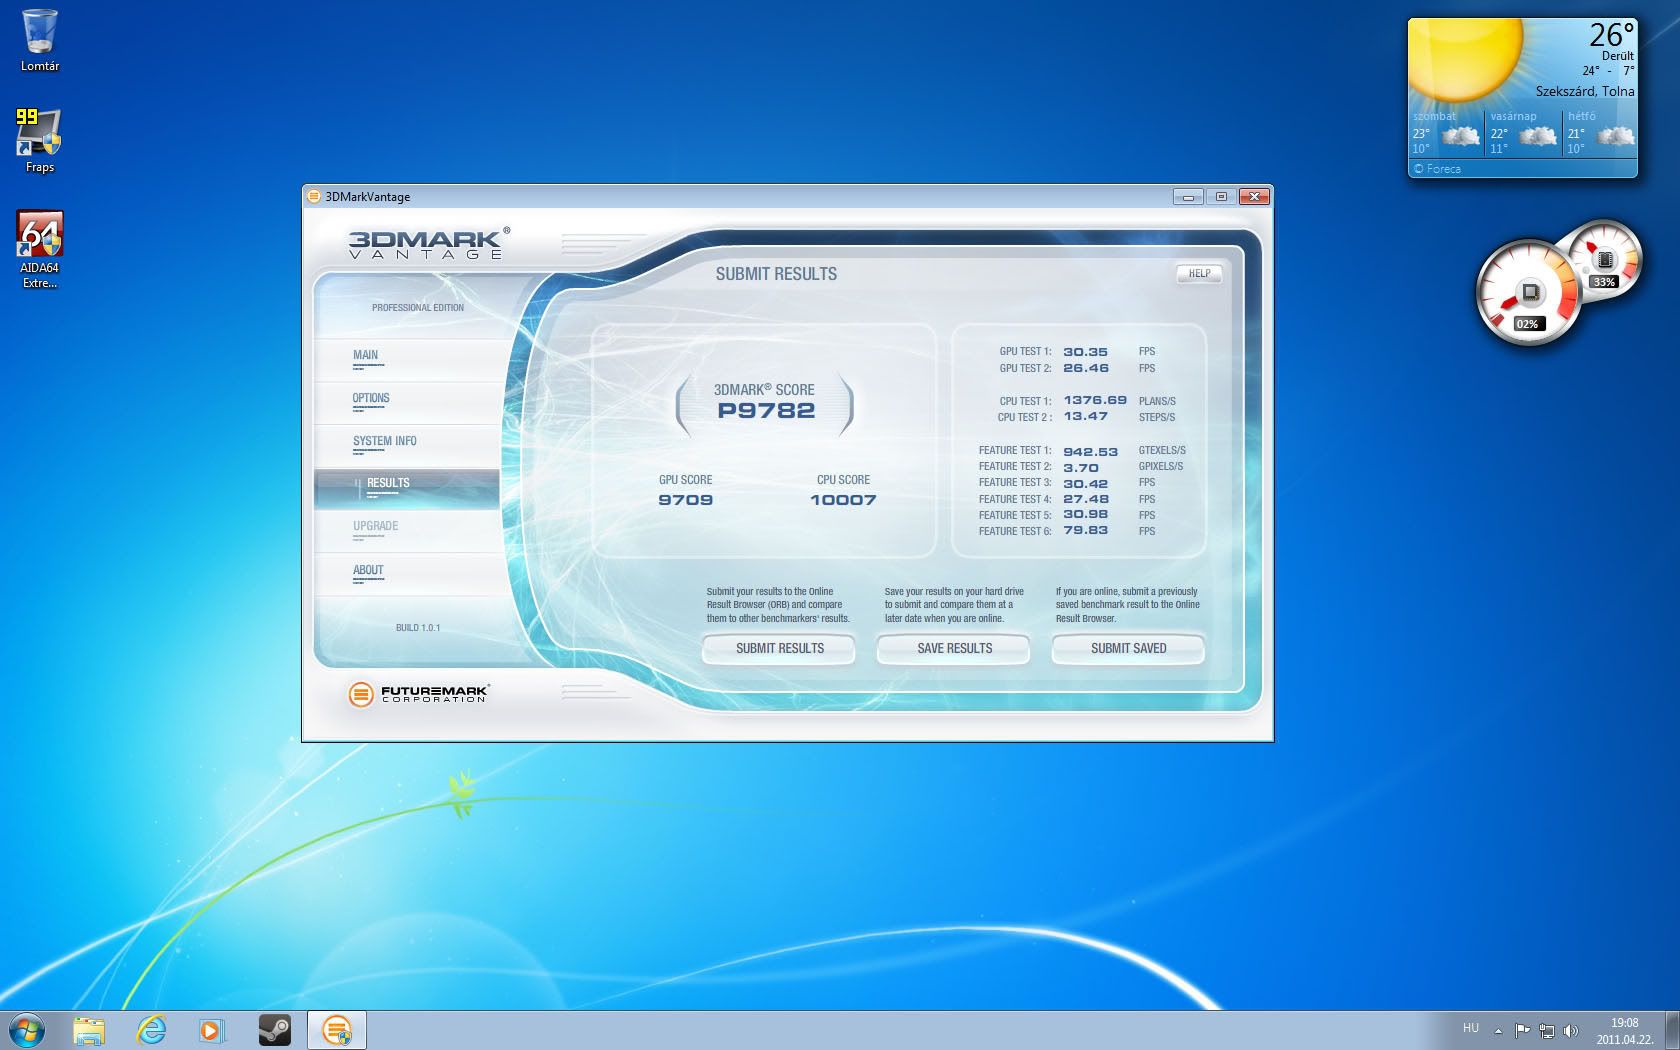
Task: Click FEATURE TEST 4 value 27.48
Action: 1085,499
